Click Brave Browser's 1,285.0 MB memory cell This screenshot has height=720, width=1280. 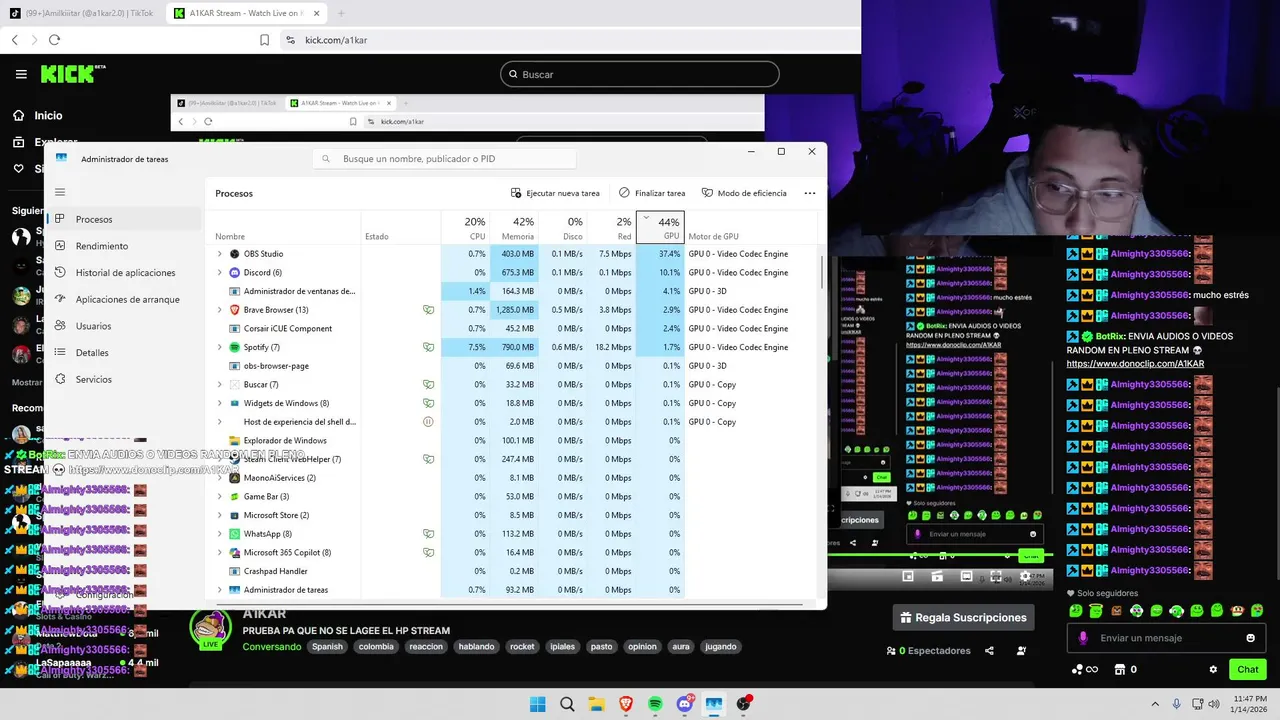514,310
